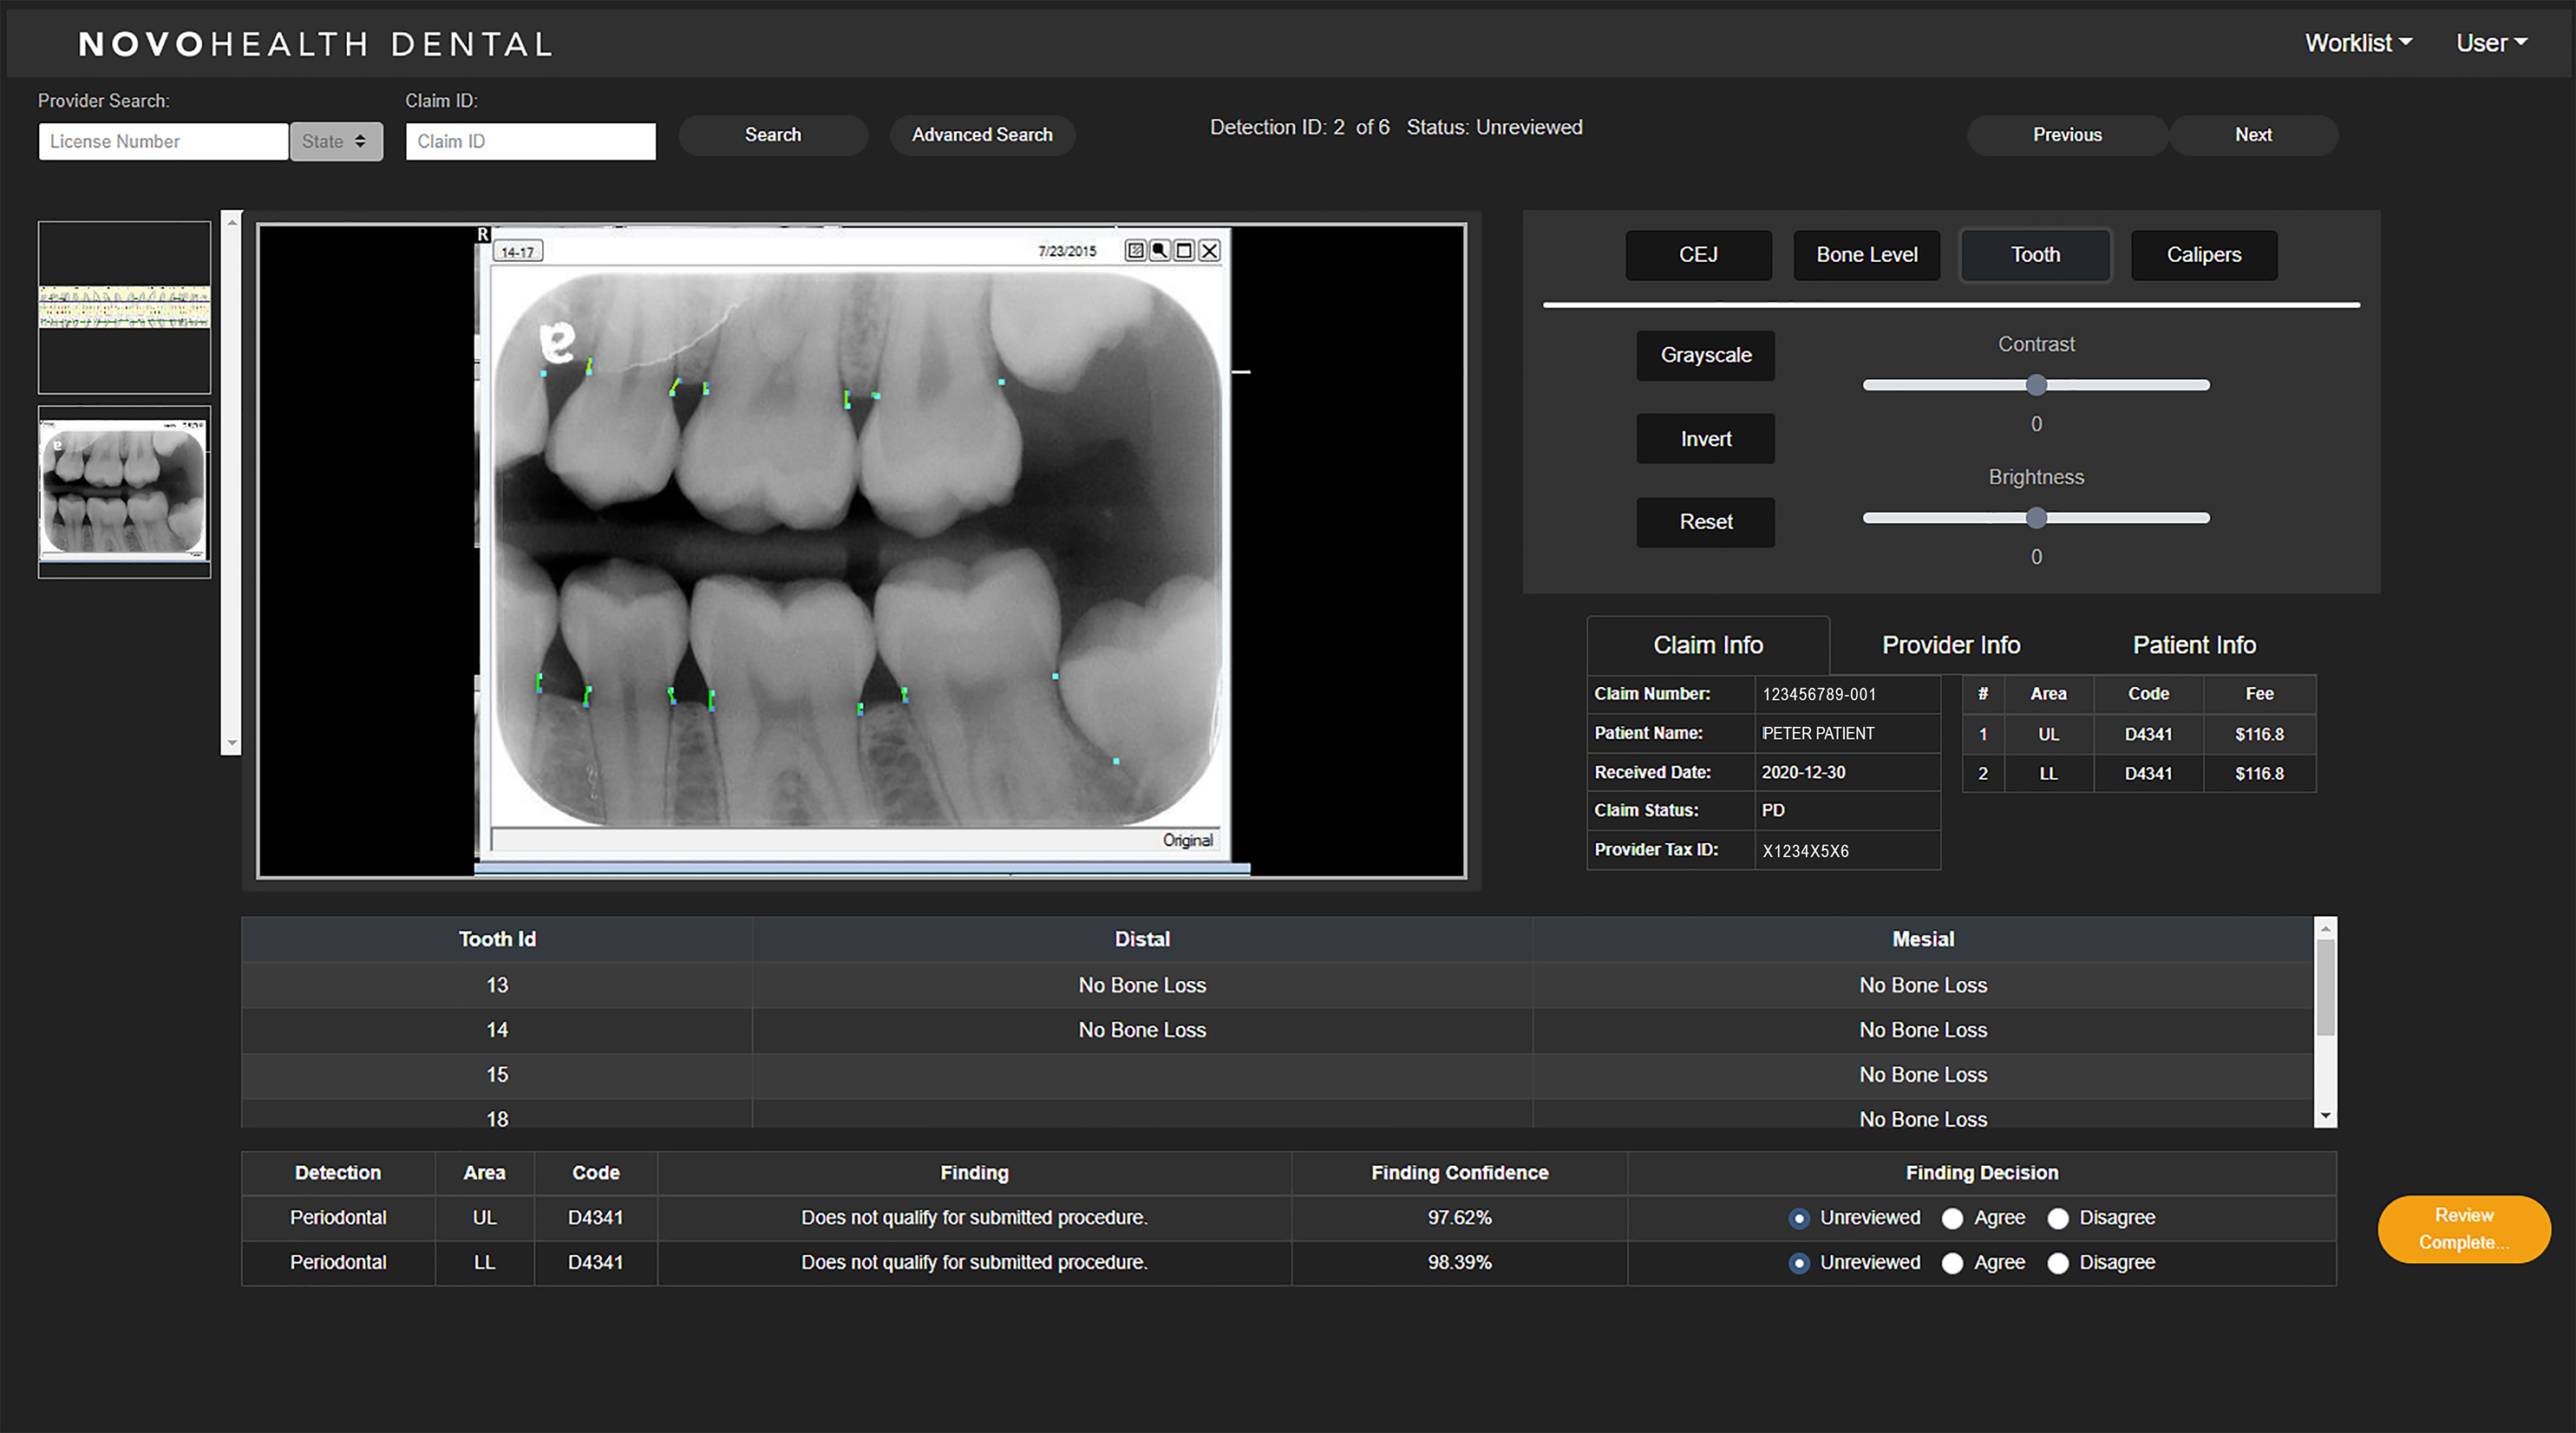Activate the CEJ annotation tool
The height and width of the screenshot is (1433, 2576).
tap(1698, 255)
